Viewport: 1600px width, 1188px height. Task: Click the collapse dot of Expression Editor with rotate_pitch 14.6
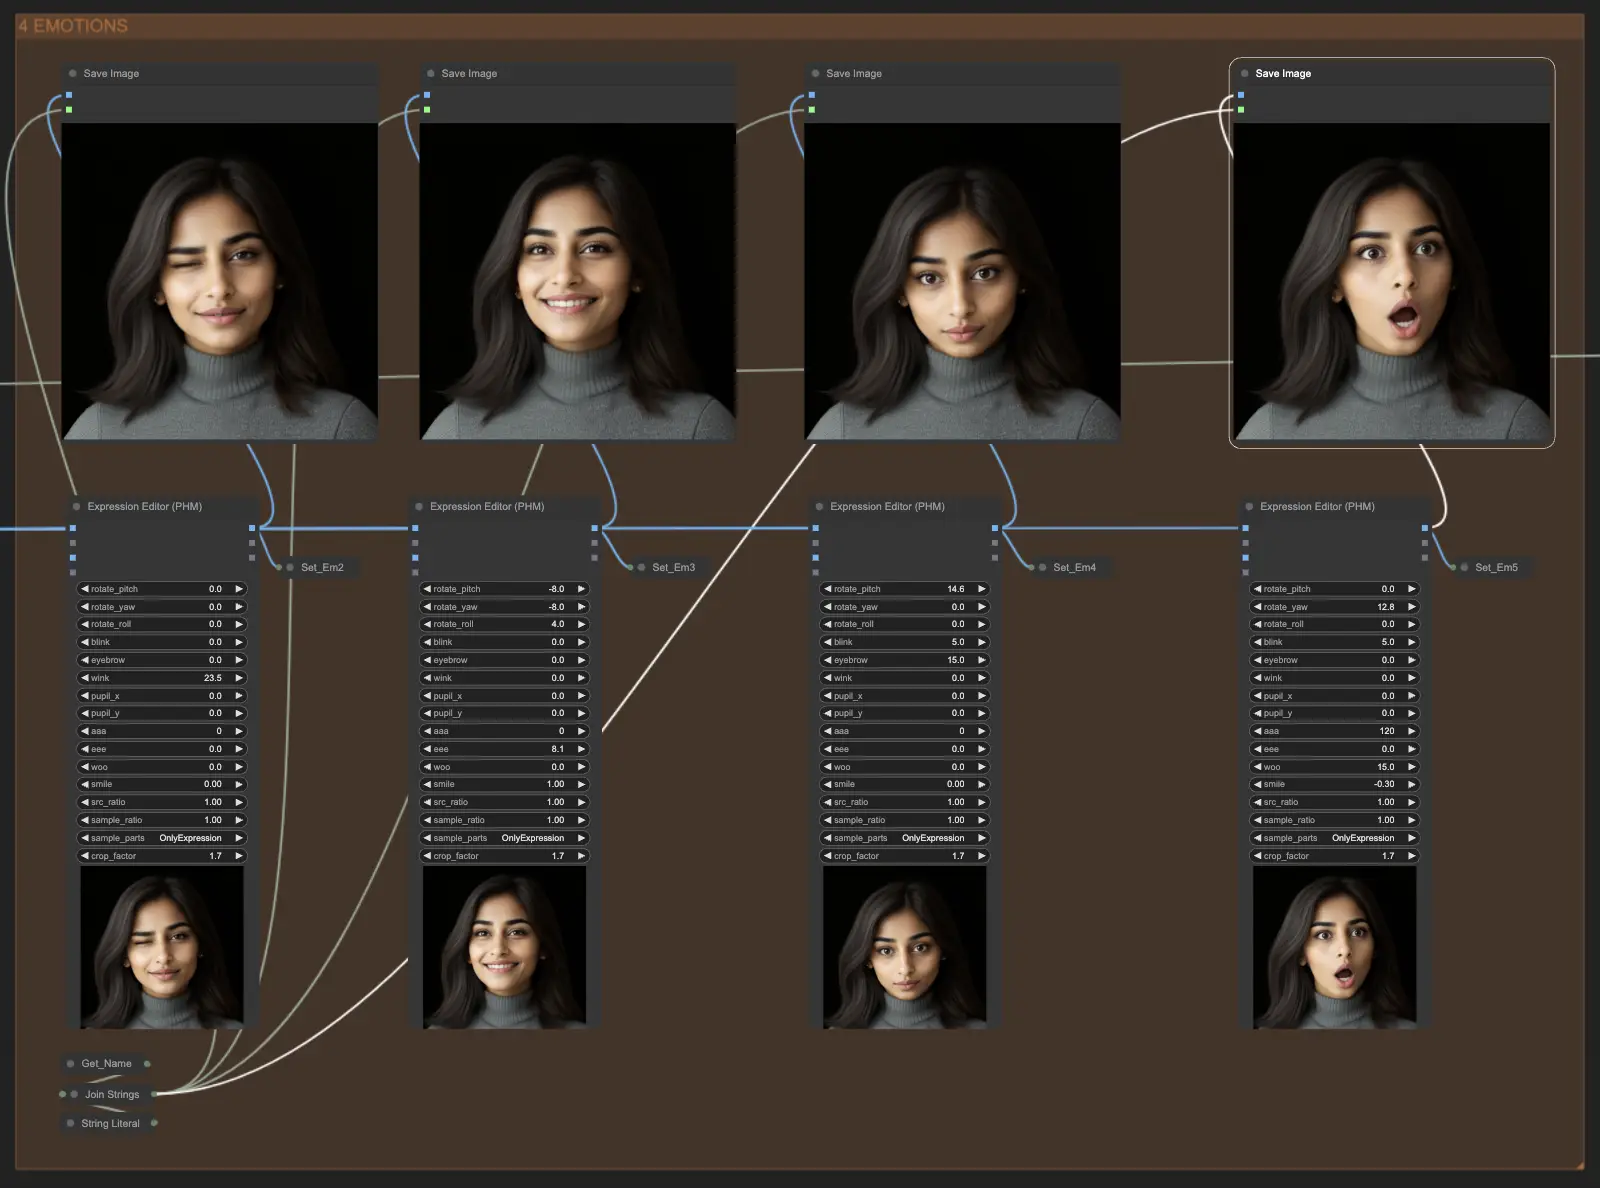coord(820,507)
